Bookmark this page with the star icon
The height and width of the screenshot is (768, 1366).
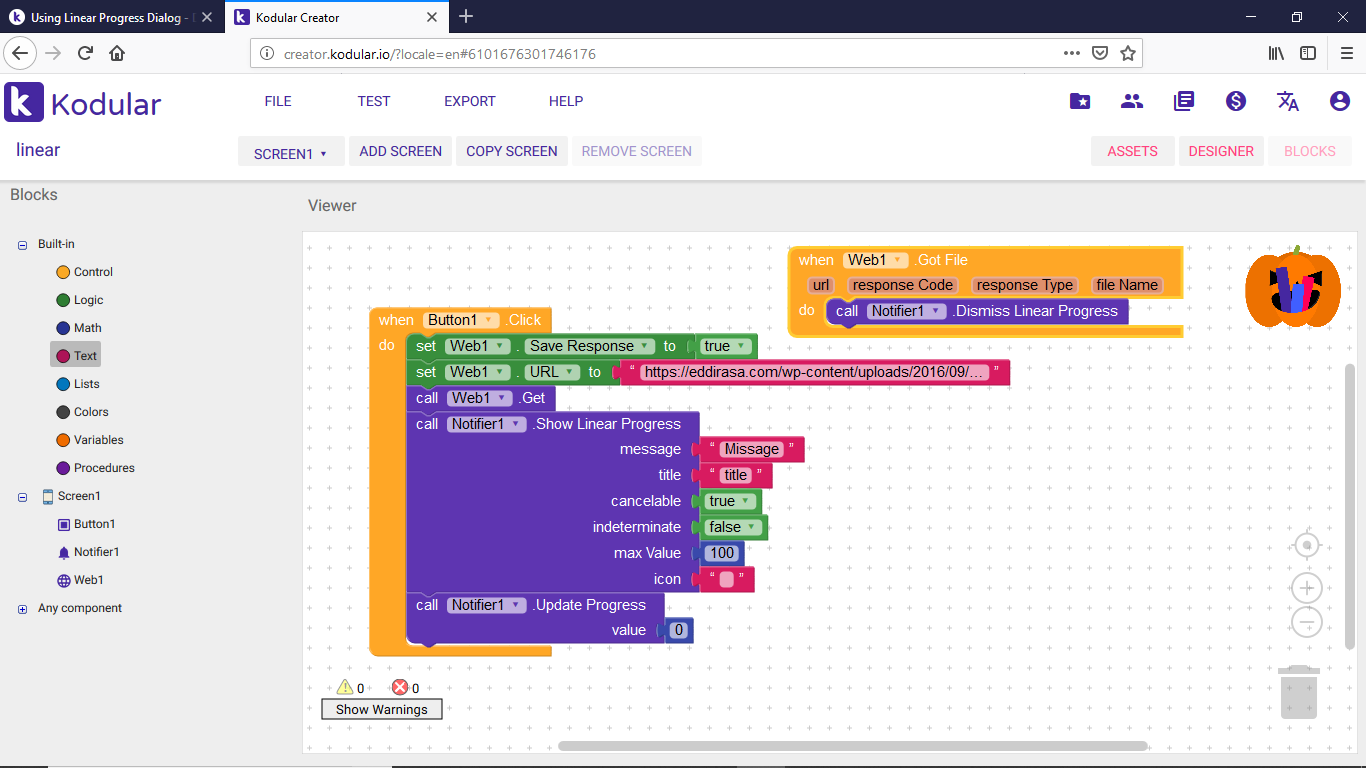click(x=1128, y=53)
